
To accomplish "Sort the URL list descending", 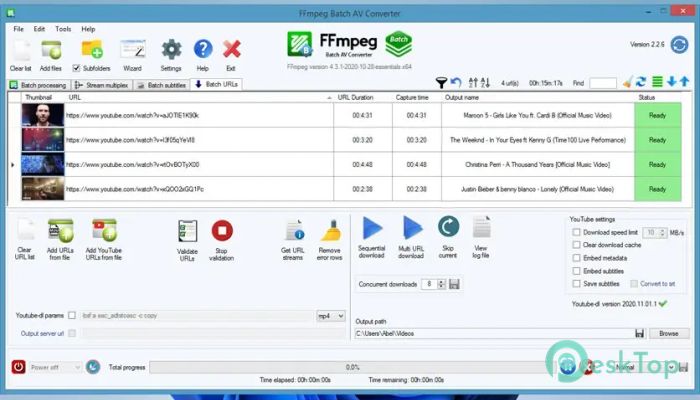I will coord(485,83).
